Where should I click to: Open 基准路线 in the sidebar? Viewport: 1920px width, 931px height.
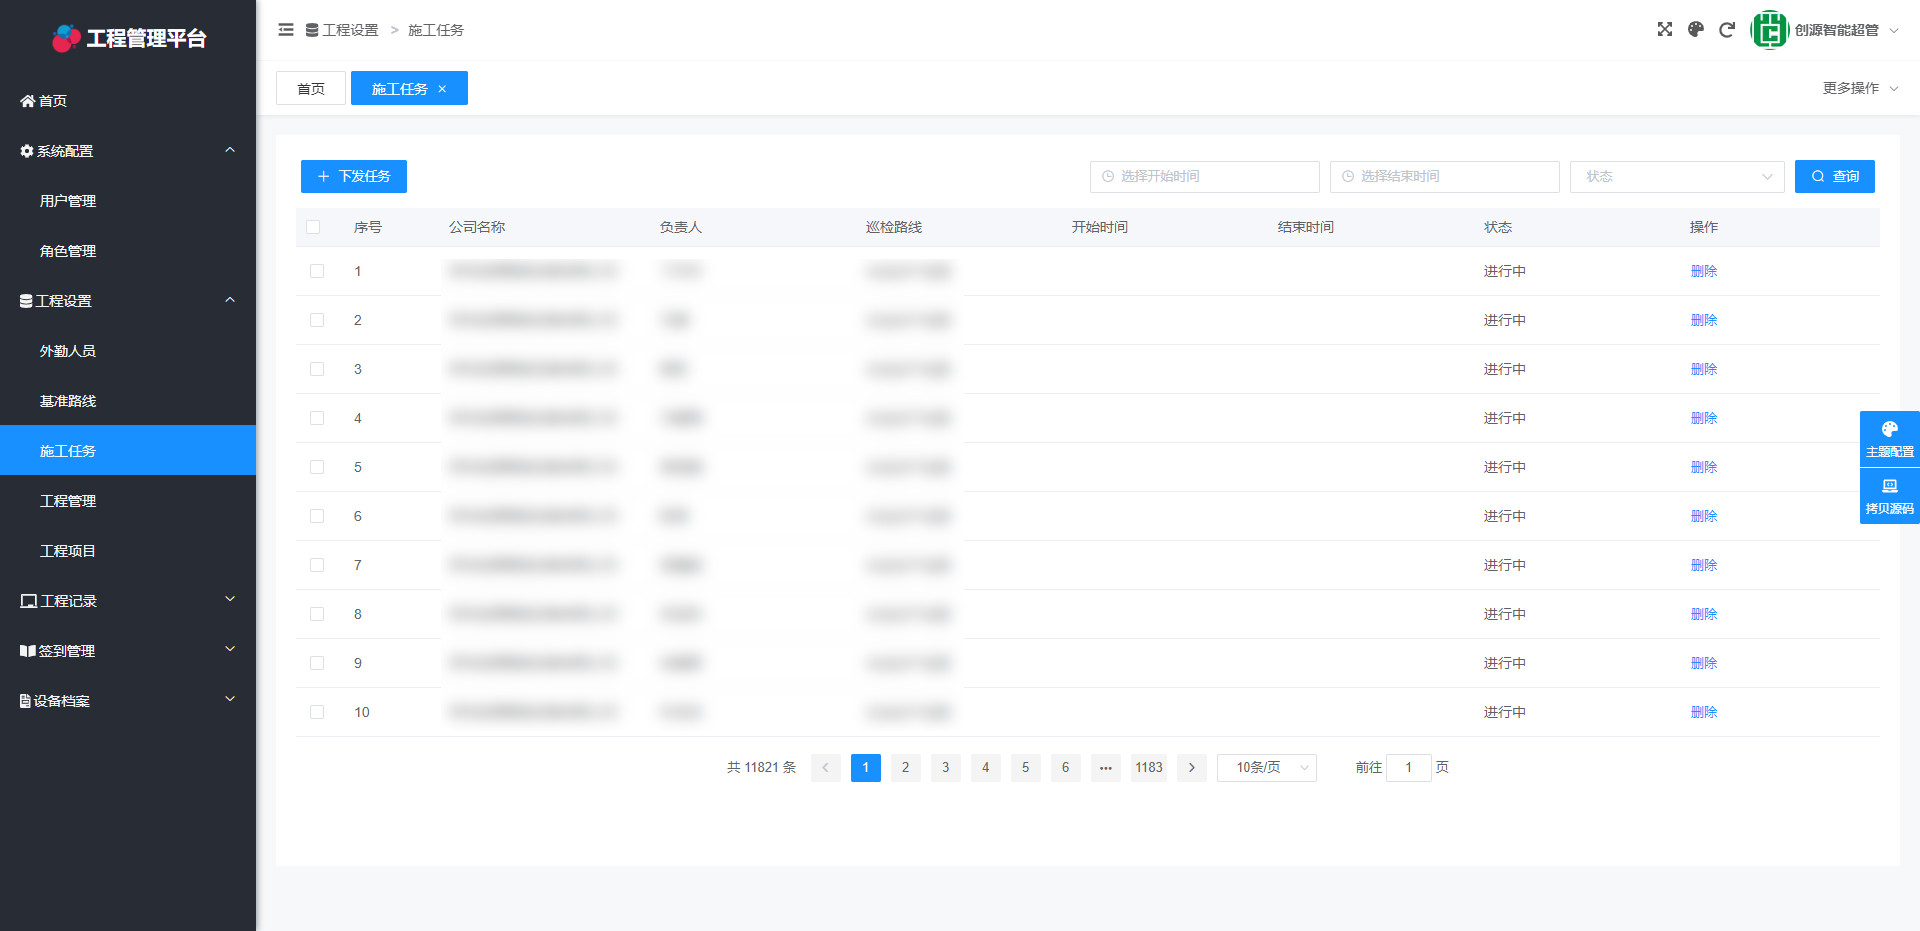tap(68, 401)
